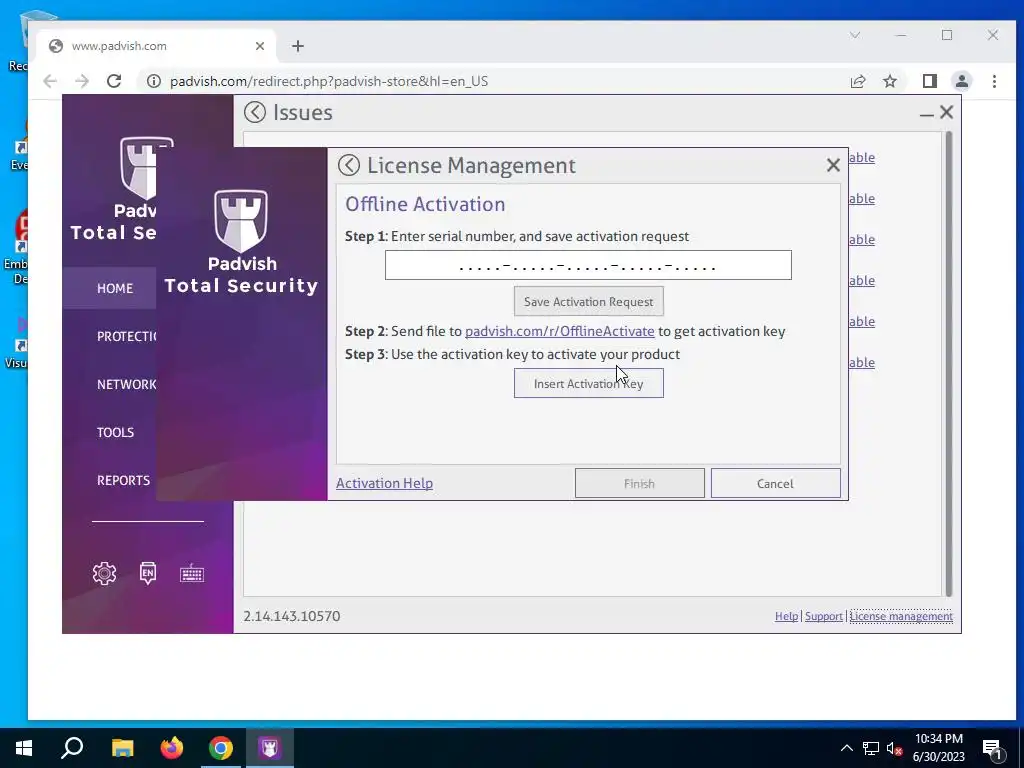Screen dimensions: 1024x768
Task: Click the network tray icon
Action: (x=871, y=748)
